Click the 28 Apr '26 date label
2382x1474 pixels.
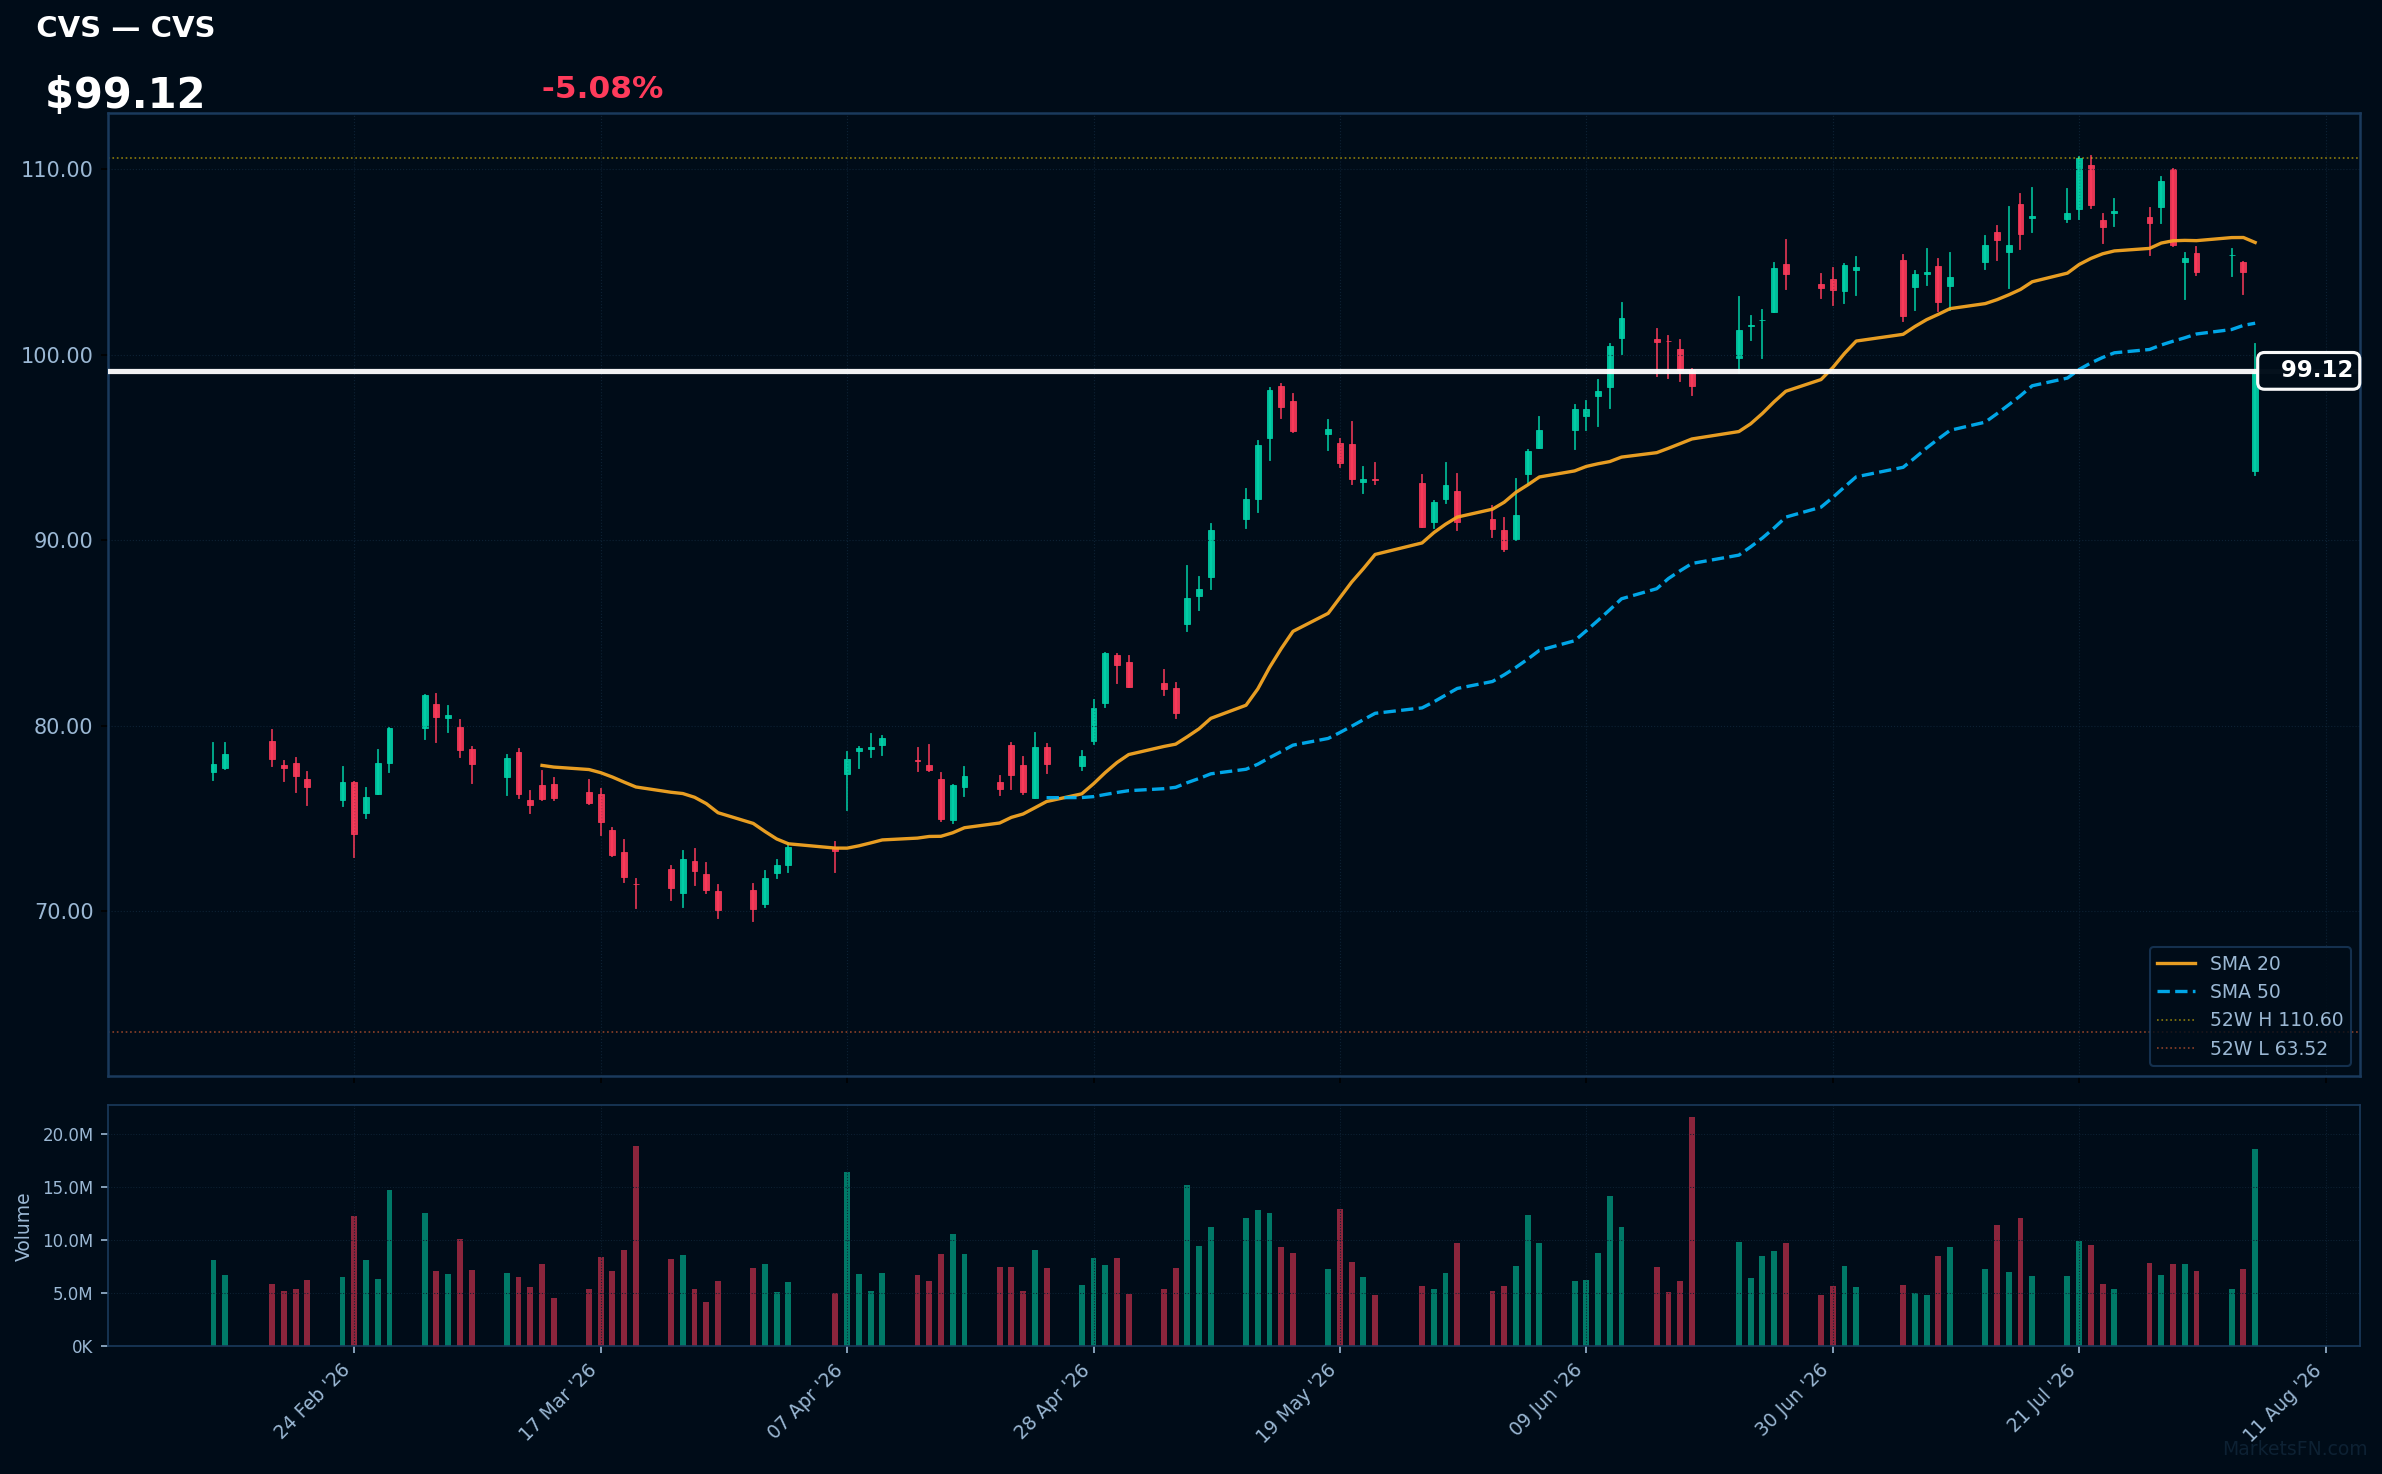pyautogui.click(x=1051, y=1401)
